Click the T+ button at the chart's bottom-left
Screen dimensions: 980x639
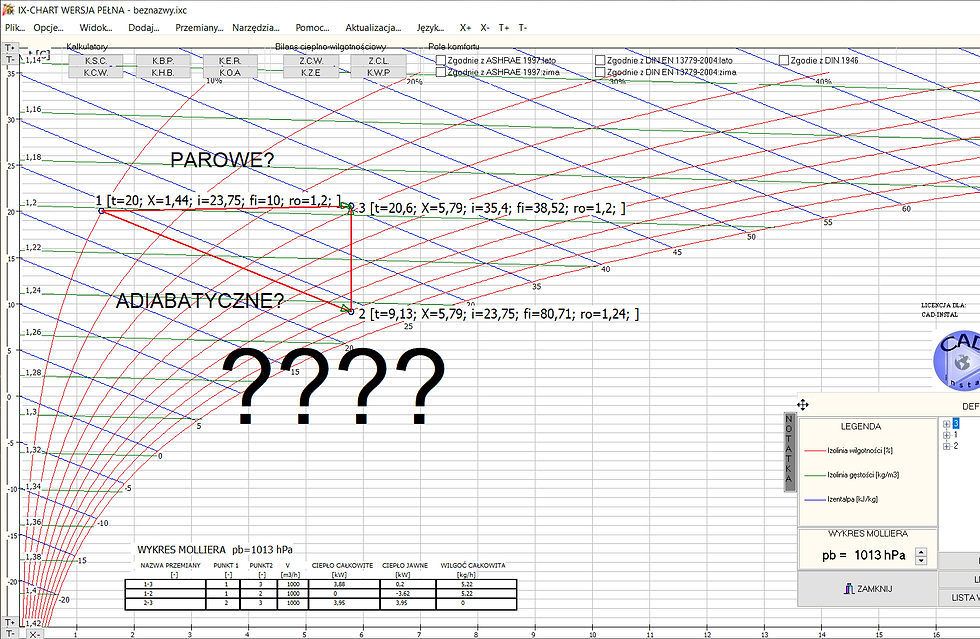click(x=9, y=622)
